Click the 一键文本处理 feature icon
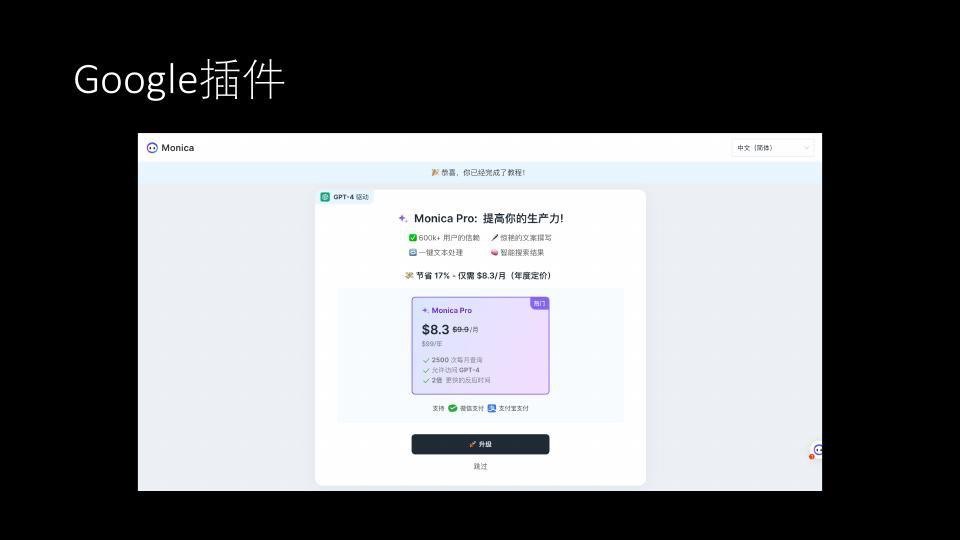960x540 pixels. (413, 253)
